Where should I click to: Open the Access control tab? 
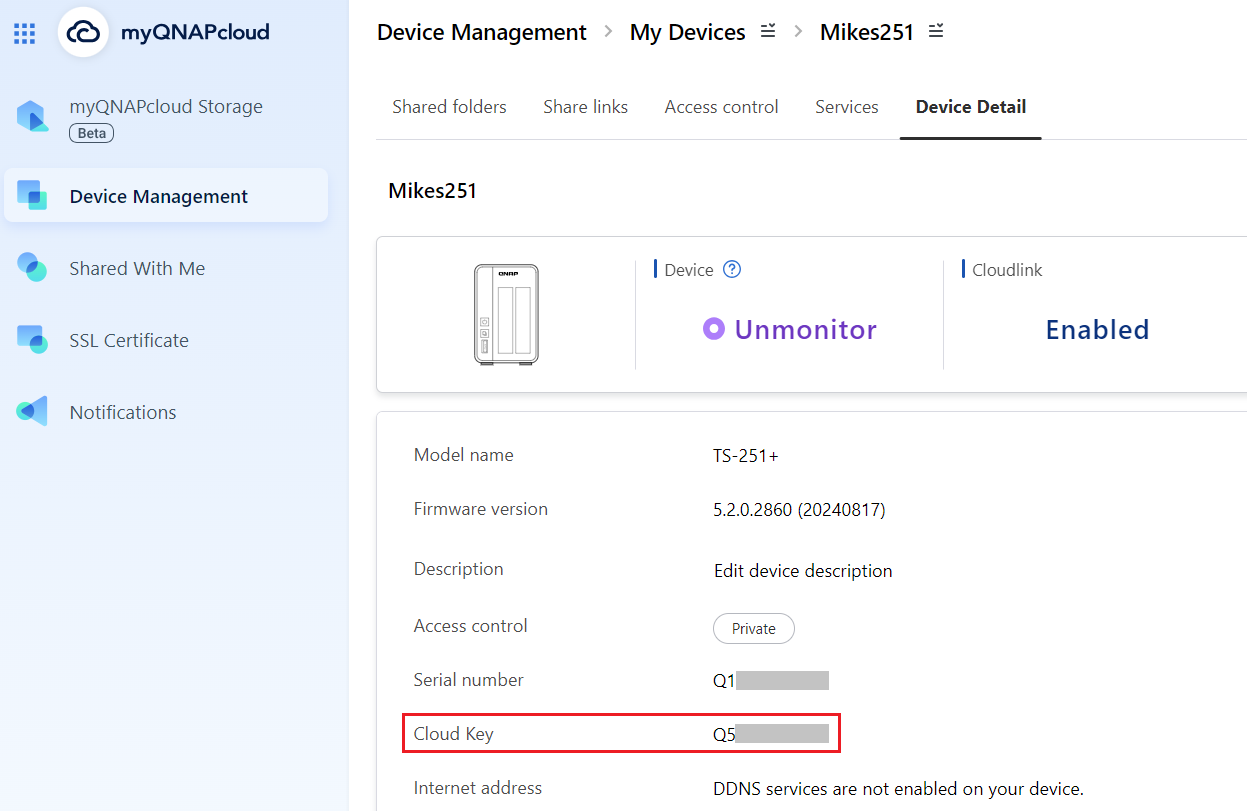coord(721,106)
